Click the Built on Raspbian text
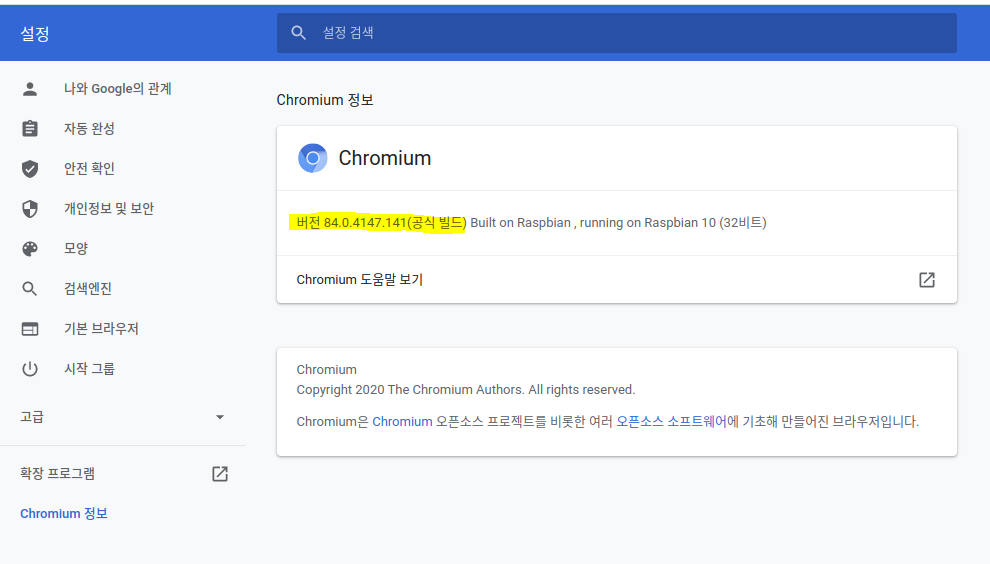The width and height of the screenshot is (990, 564). 520,223
